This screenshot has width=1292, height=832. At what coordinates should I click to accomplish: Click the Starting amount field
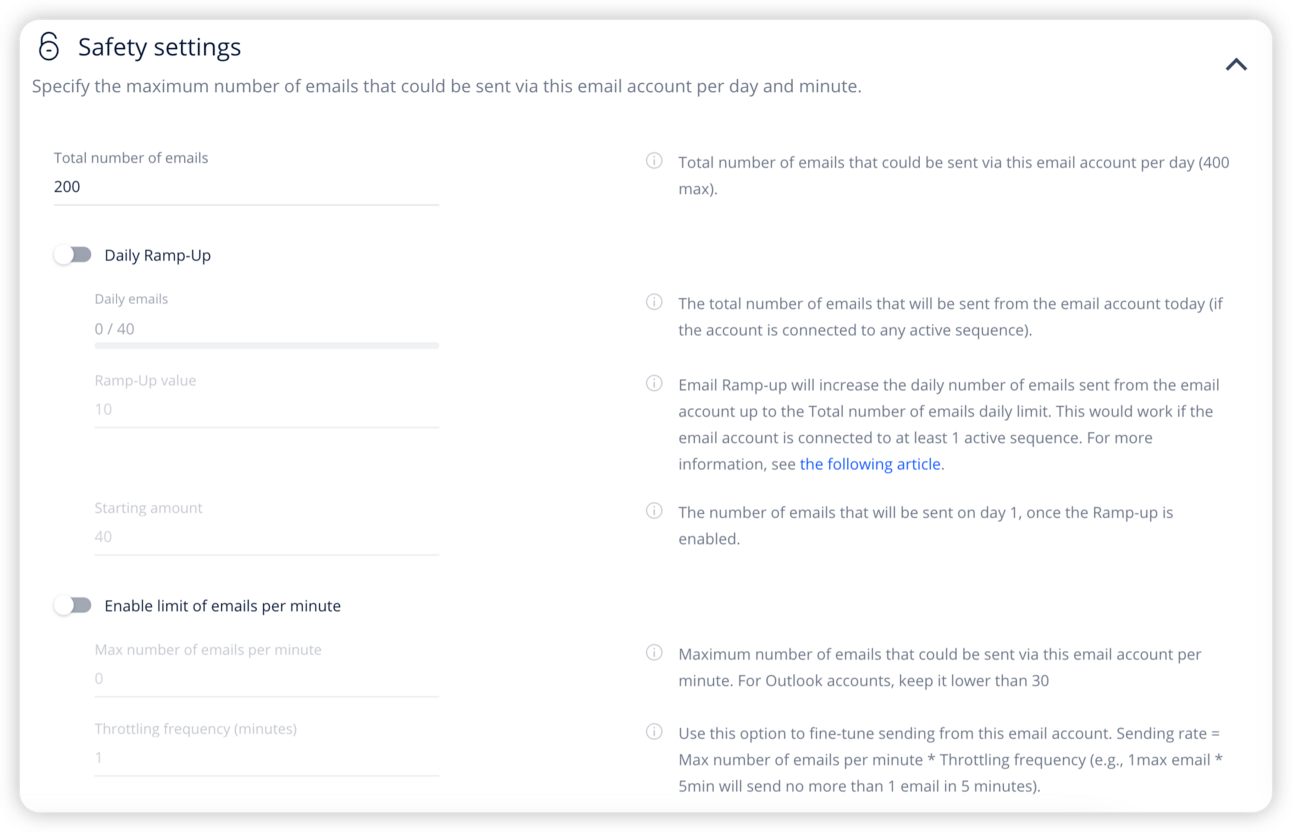[x=266, y=537]
